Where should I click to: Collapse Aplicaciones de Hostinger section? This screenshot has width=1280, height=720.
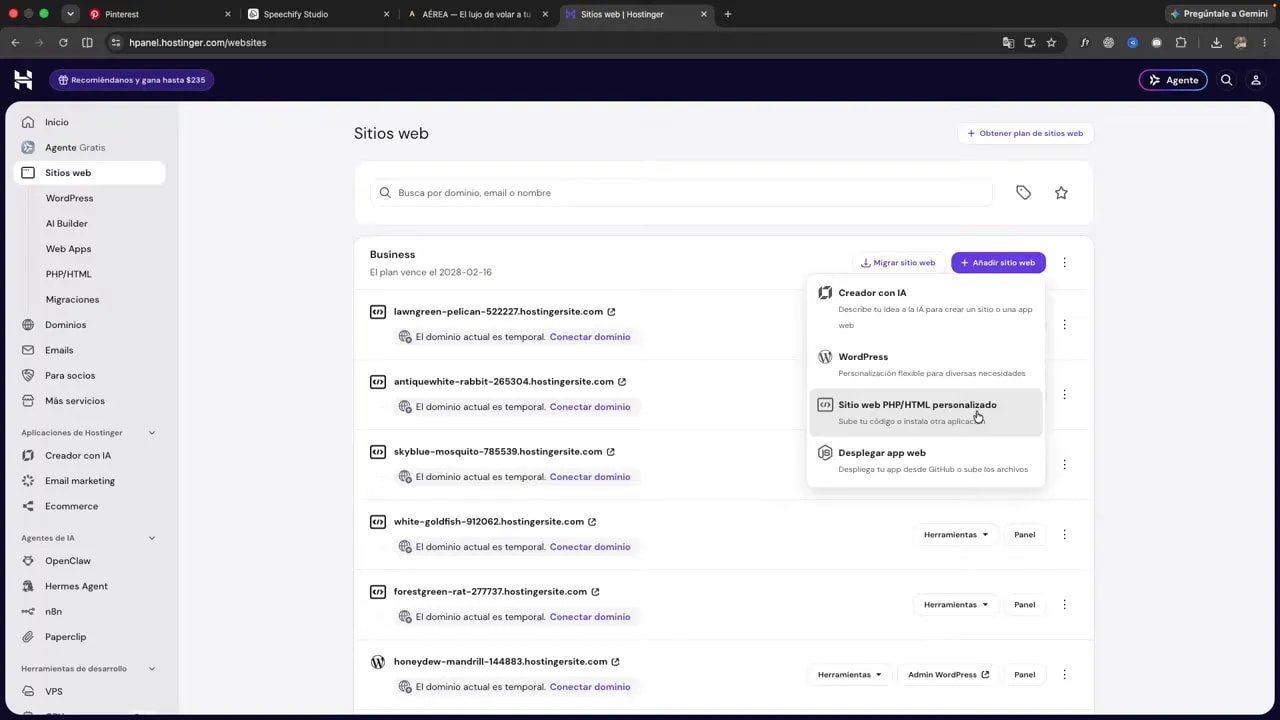click(x=152, y=433)
